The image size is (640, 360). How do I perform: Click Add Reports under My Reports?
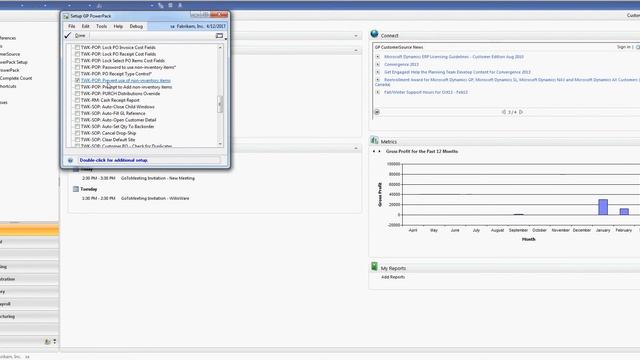[393, 277]
